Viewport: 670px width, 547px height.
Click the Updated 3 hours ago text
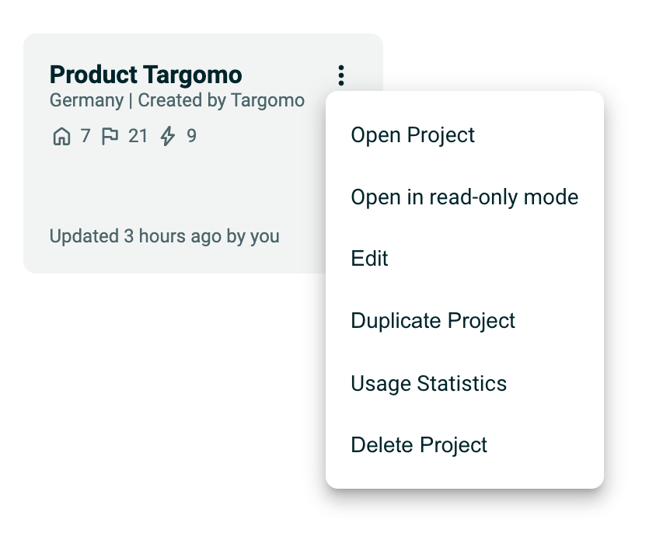tap(164, 237)
